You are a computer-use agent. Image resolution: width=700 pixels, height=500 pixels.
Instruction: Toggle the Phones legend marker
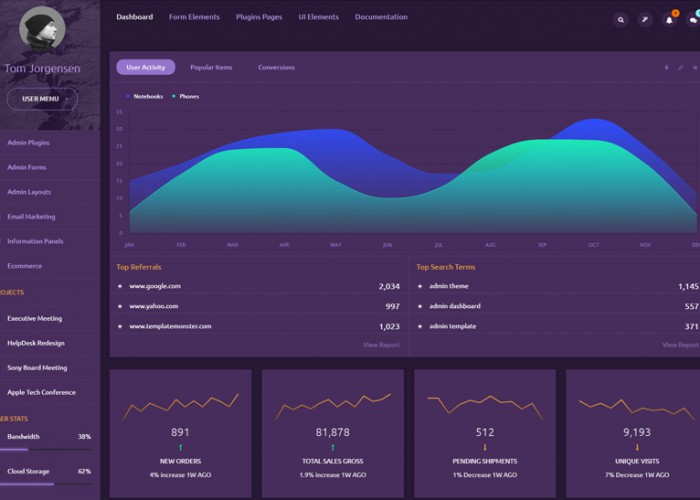174,96
